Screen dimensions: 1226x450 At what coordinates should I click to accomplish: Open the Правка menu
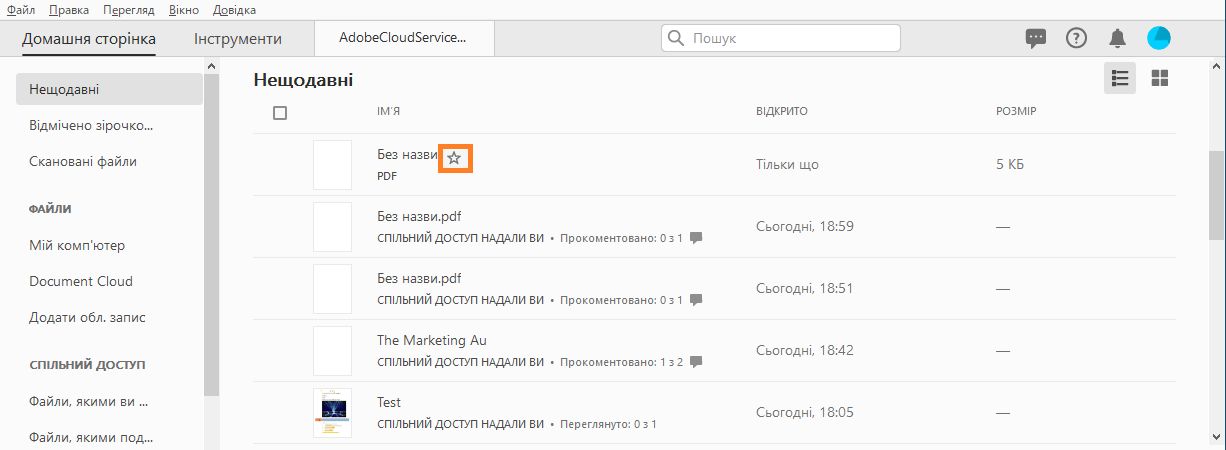tap(69, 10)
